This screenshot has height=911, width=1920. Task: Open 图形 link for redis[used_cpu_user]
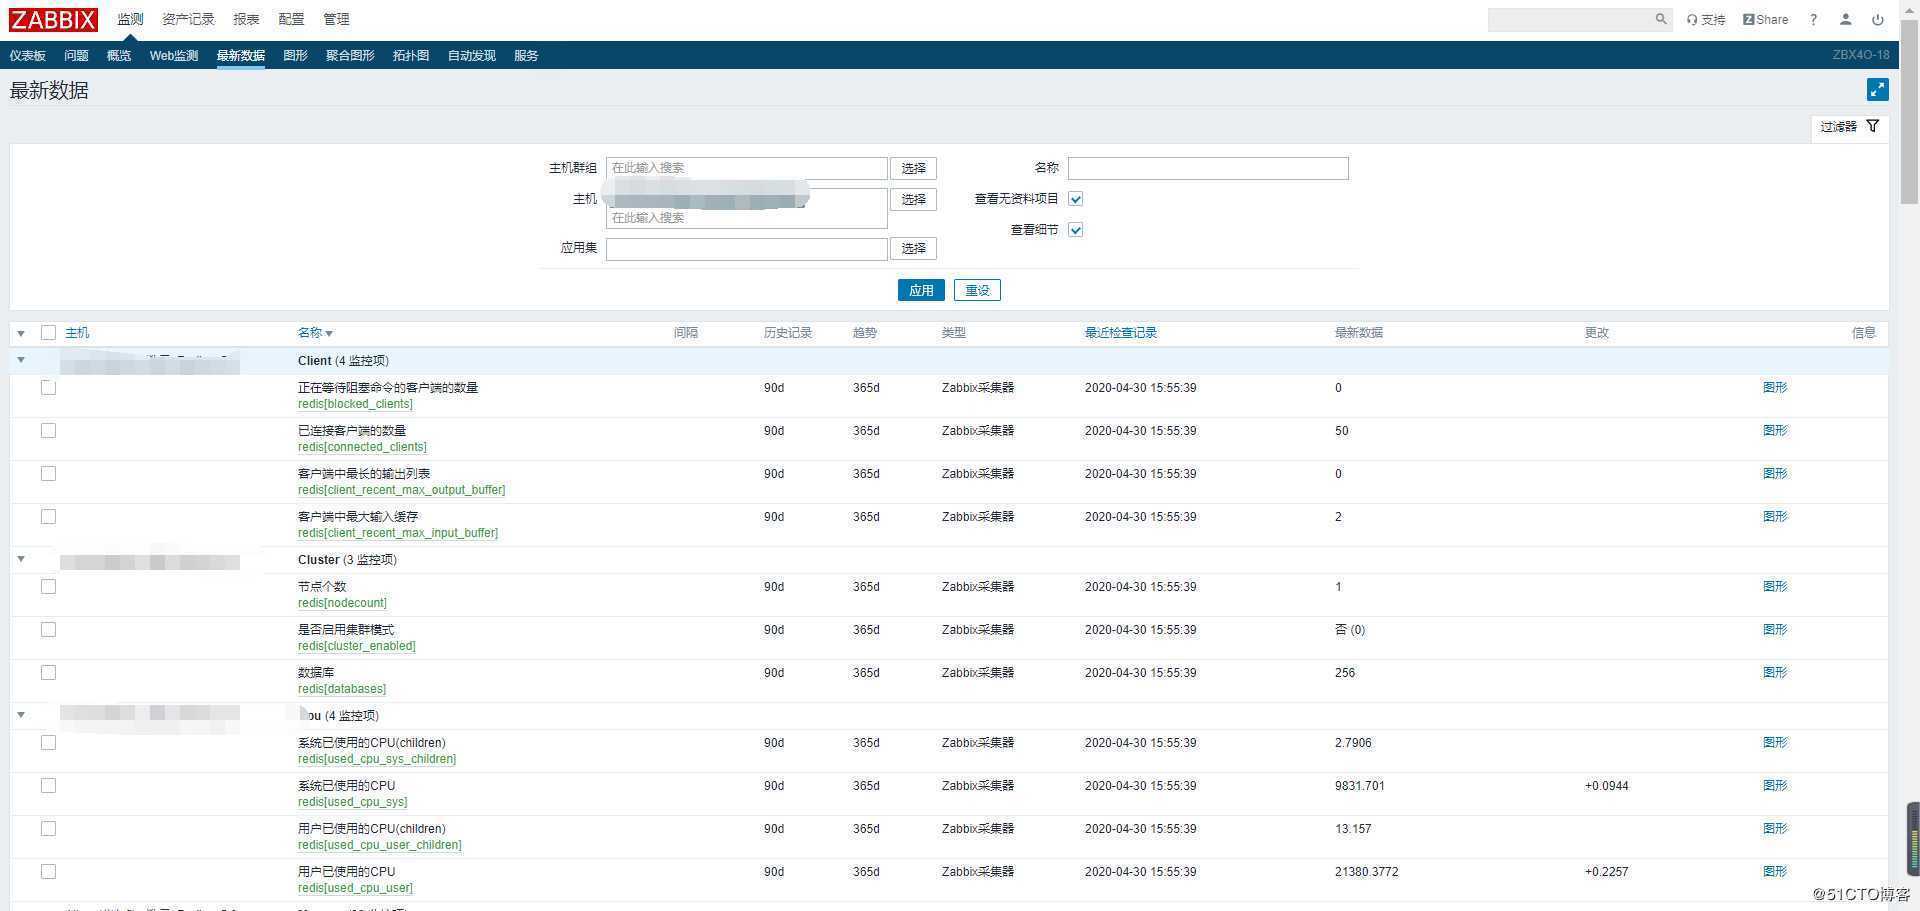click(1775, 872)
